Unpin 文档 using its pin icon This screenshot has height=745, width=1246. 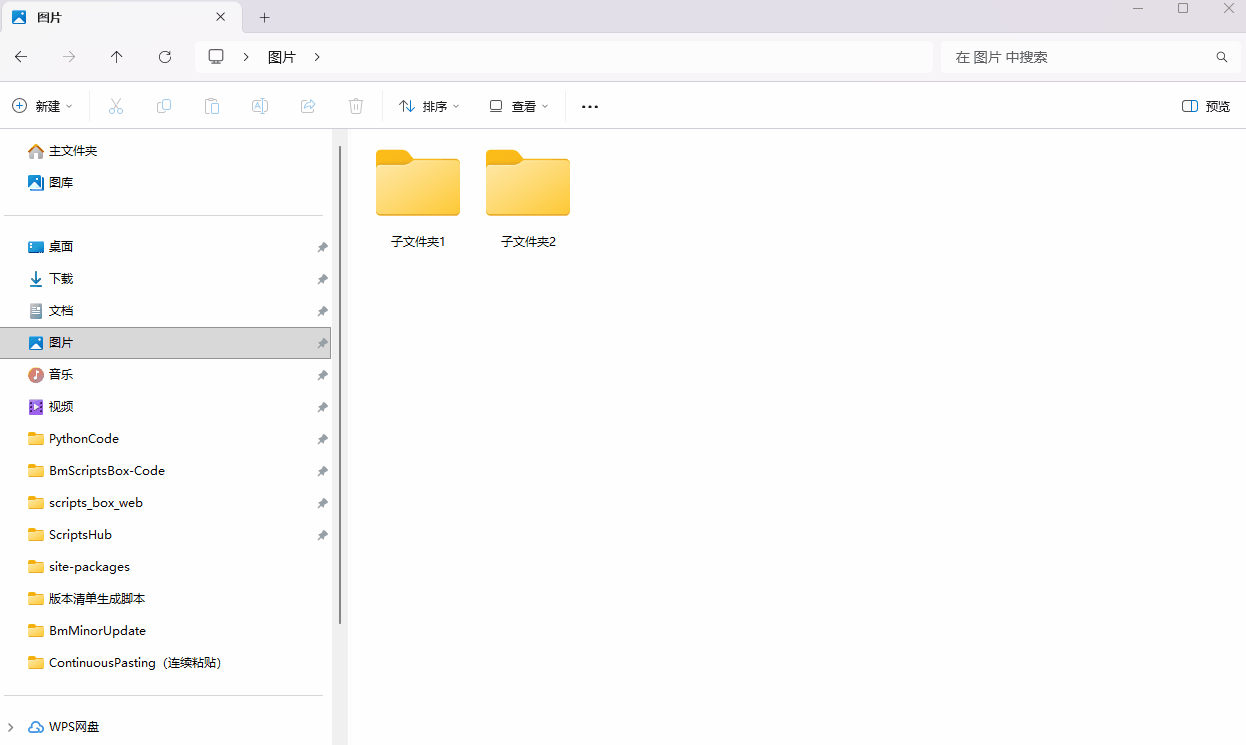(x=322, y=311)
